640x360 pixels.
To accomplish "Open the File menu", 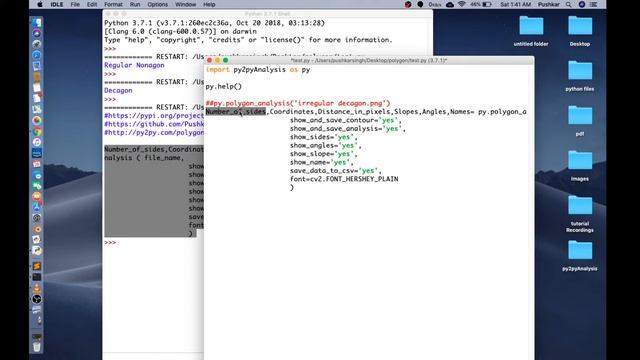I will click(x=75, y=4).
